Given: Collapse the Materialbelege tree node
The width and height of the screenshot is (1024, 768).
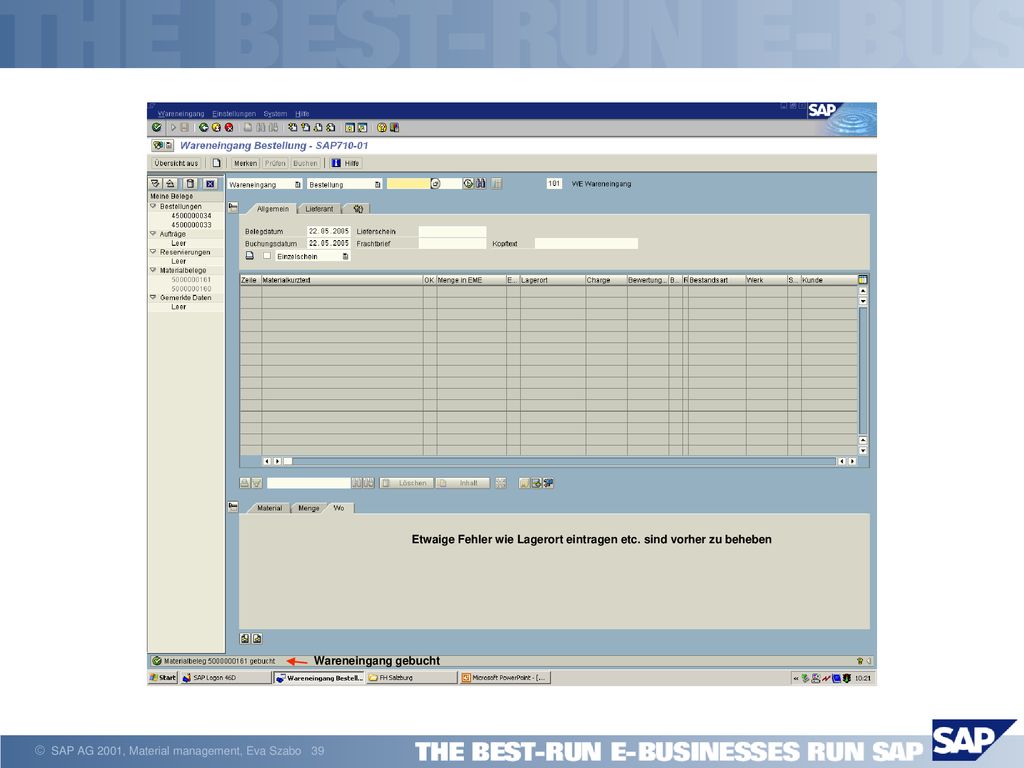Looking at the screenshot, I should 153,270.
